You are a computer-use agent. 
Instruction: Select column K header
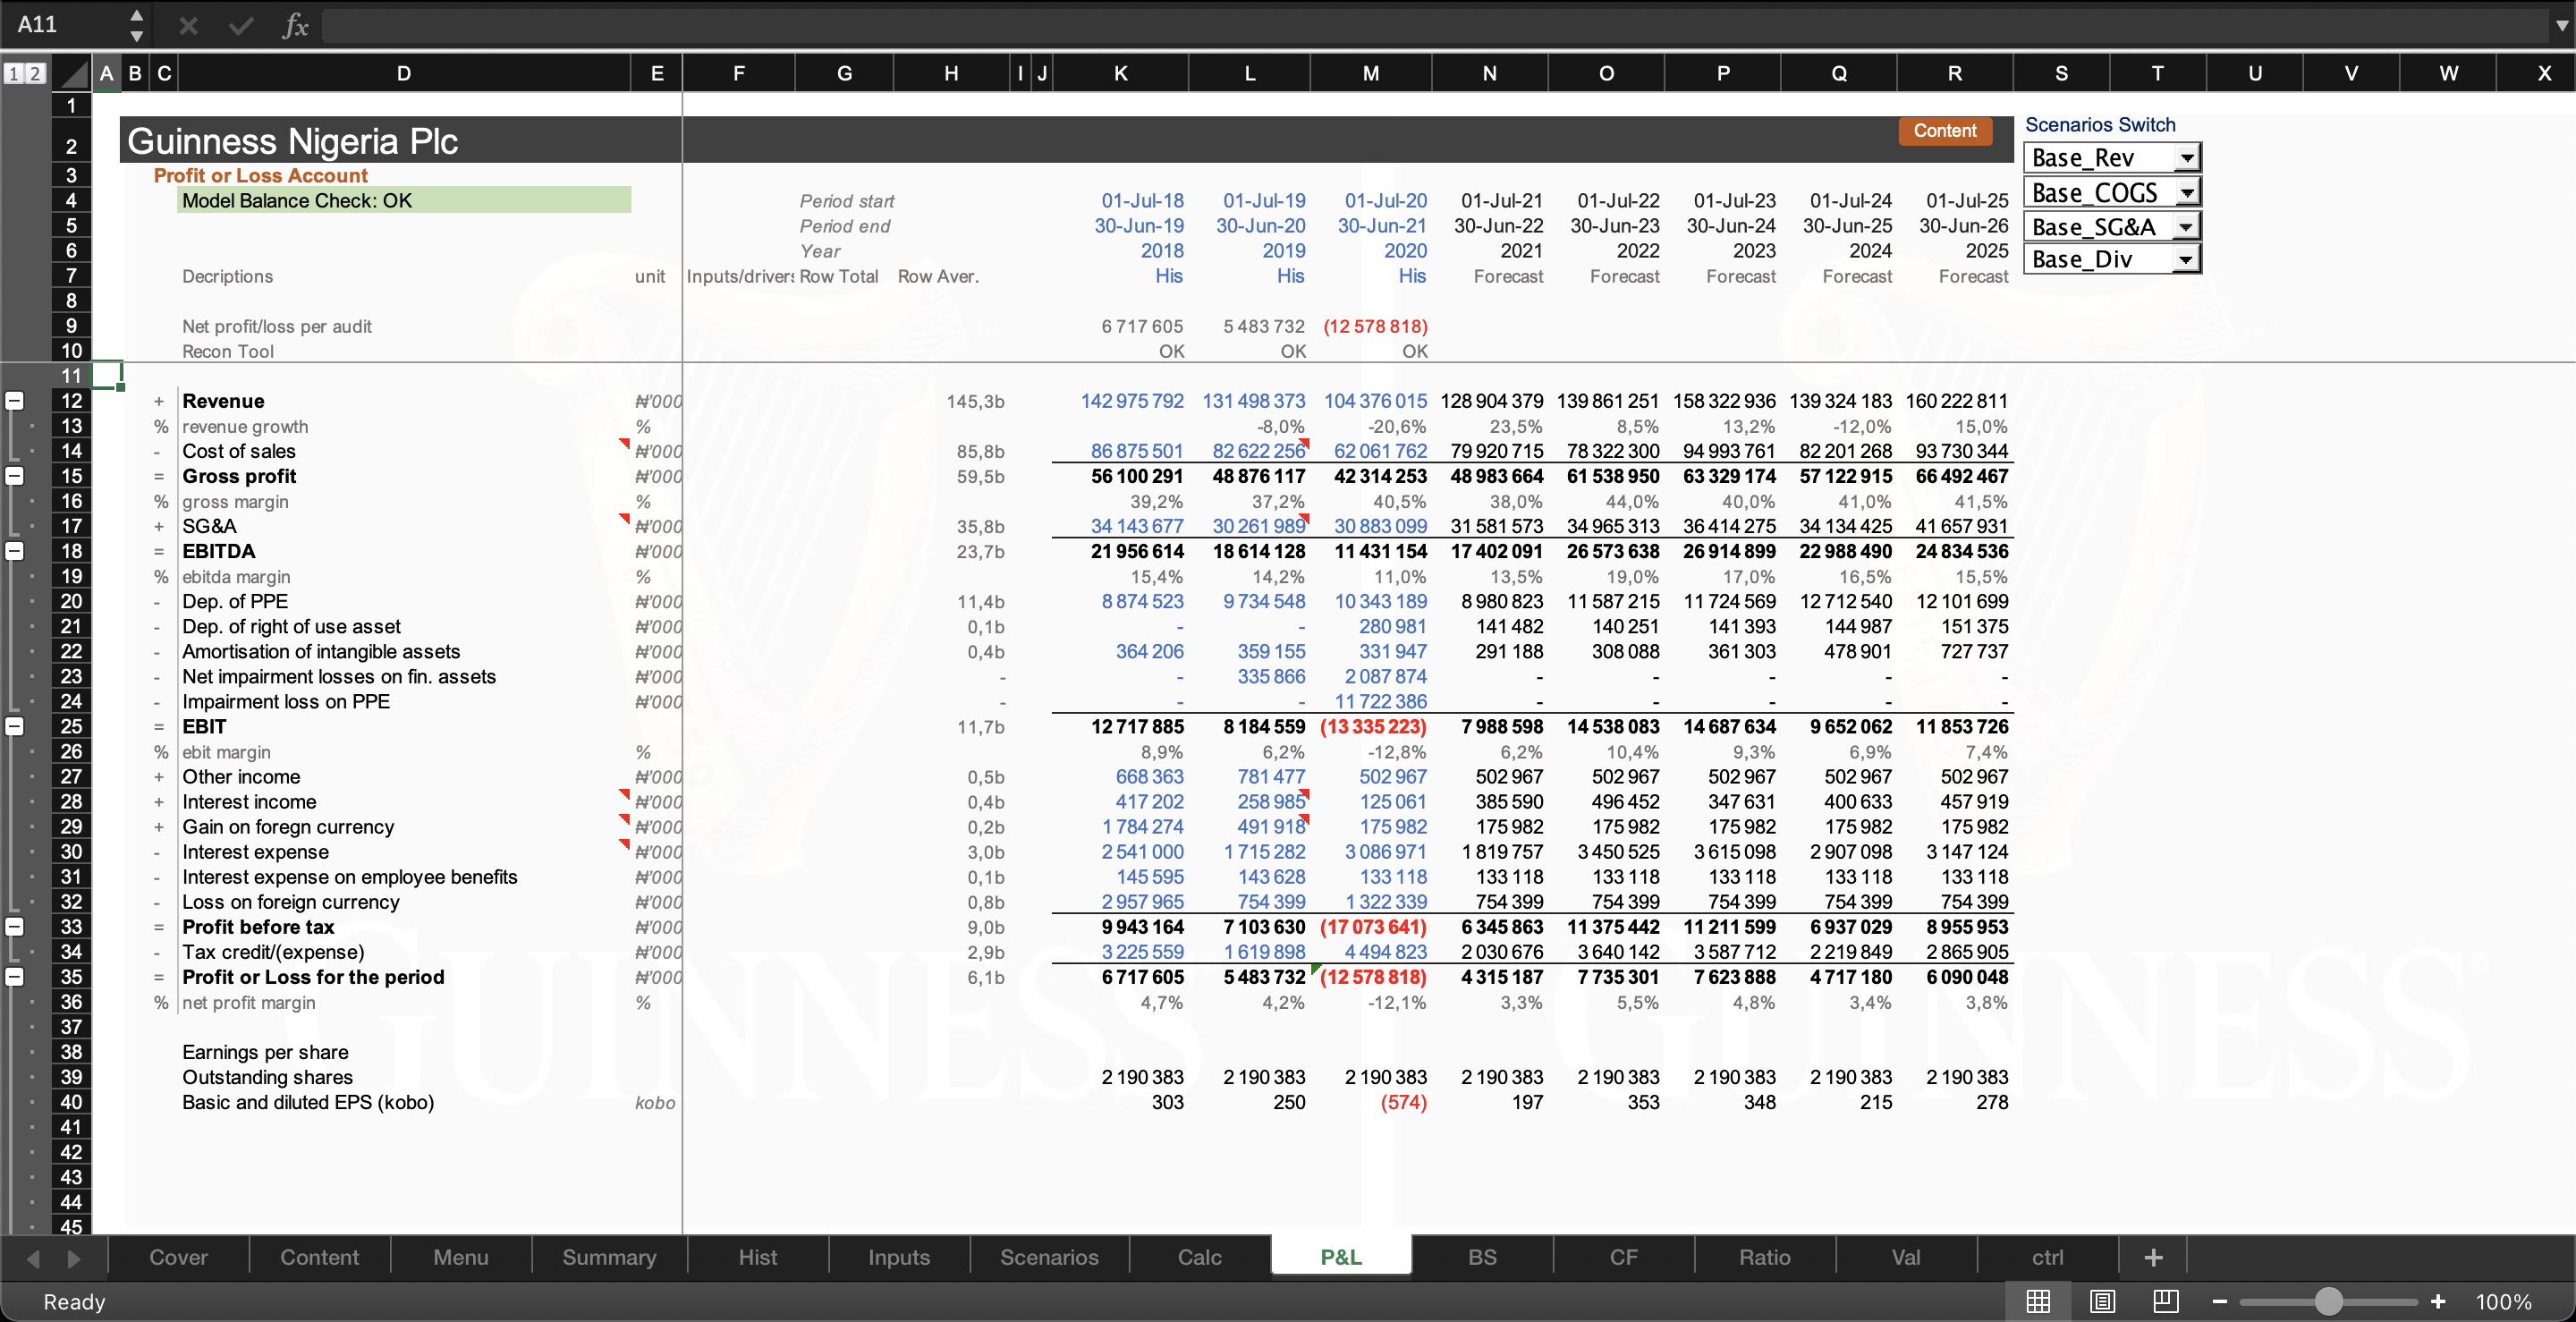1120,73
